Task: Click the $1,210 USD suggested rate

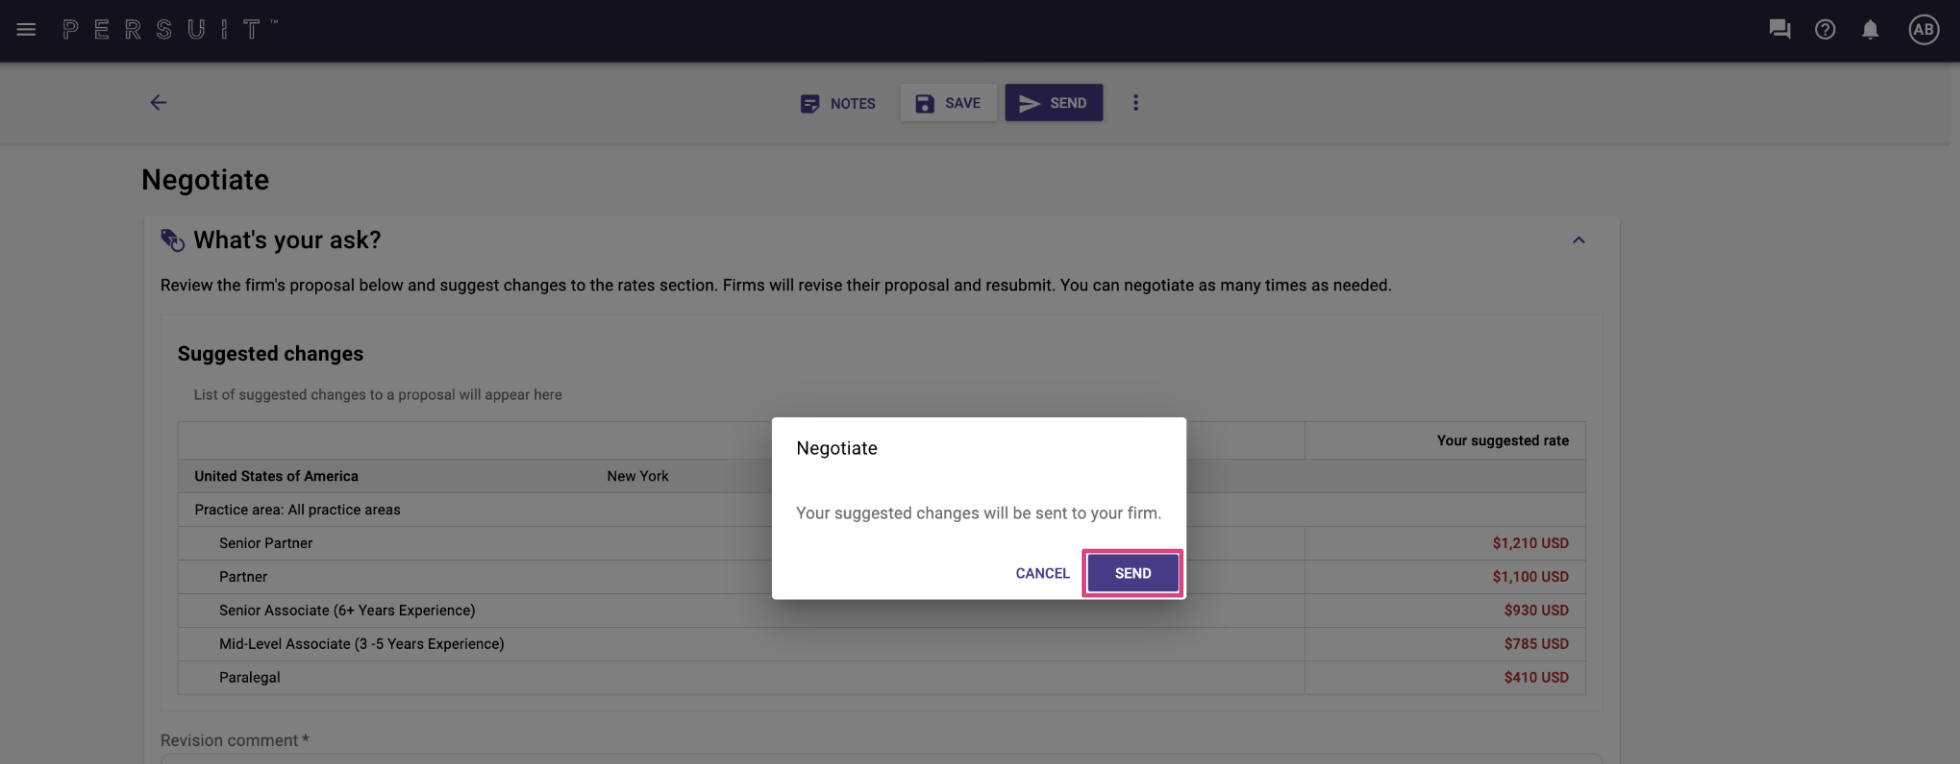Action: 1530,543
